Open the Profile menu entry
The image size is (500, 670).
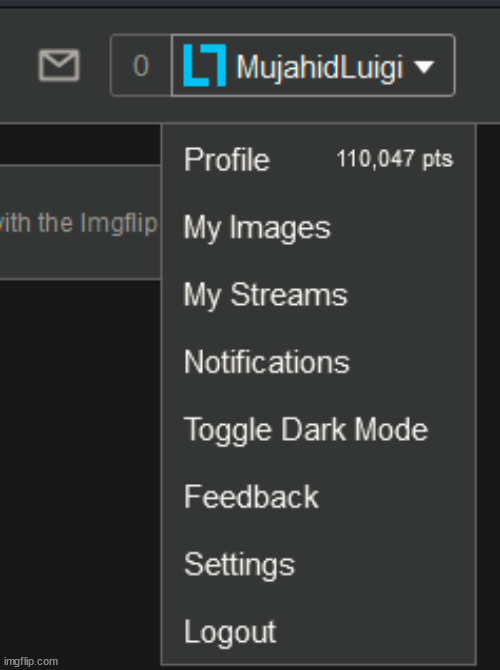(226, 159)
